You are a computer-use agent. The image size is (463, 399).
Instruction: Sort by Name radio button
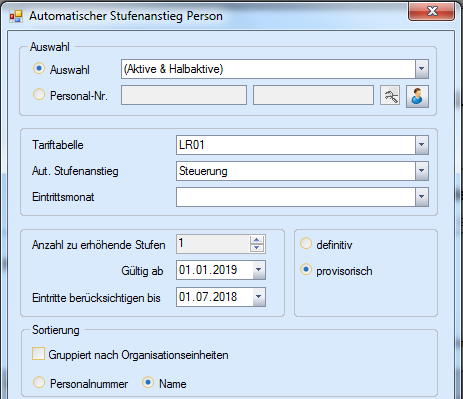click(148, 382)
